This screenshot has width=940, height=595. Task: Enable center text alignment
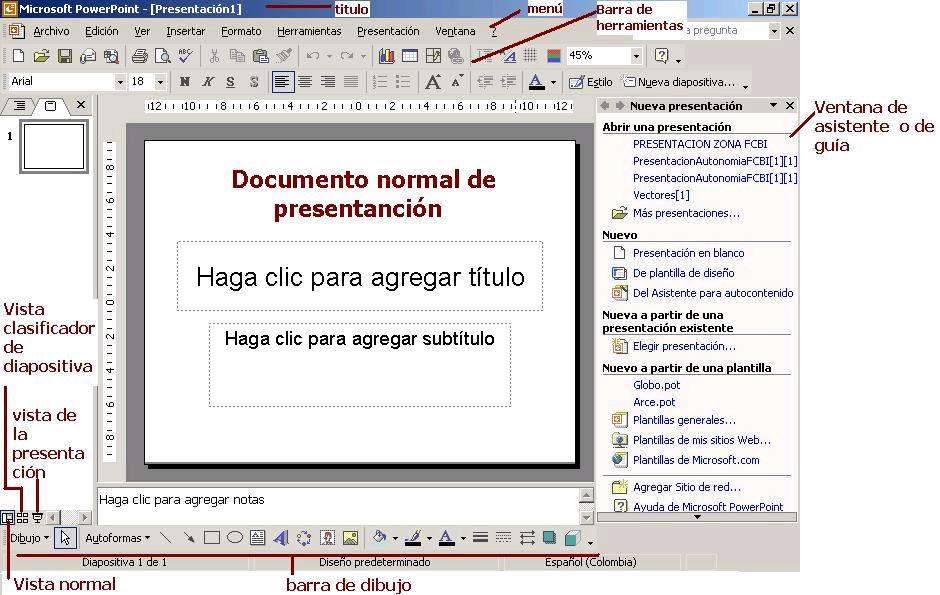point(305,81)
